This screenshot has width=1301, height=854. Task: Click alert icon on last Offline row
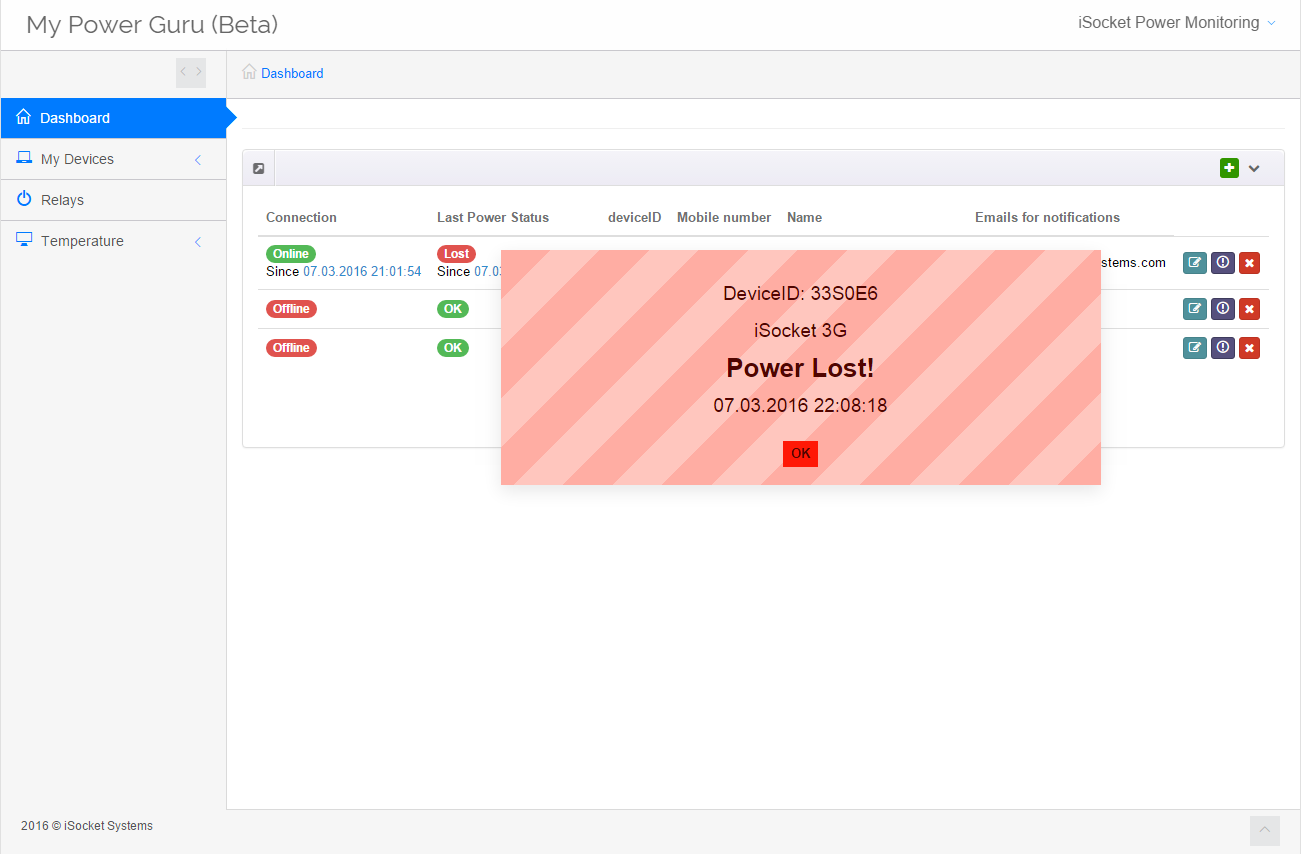tap(1223, 348)
